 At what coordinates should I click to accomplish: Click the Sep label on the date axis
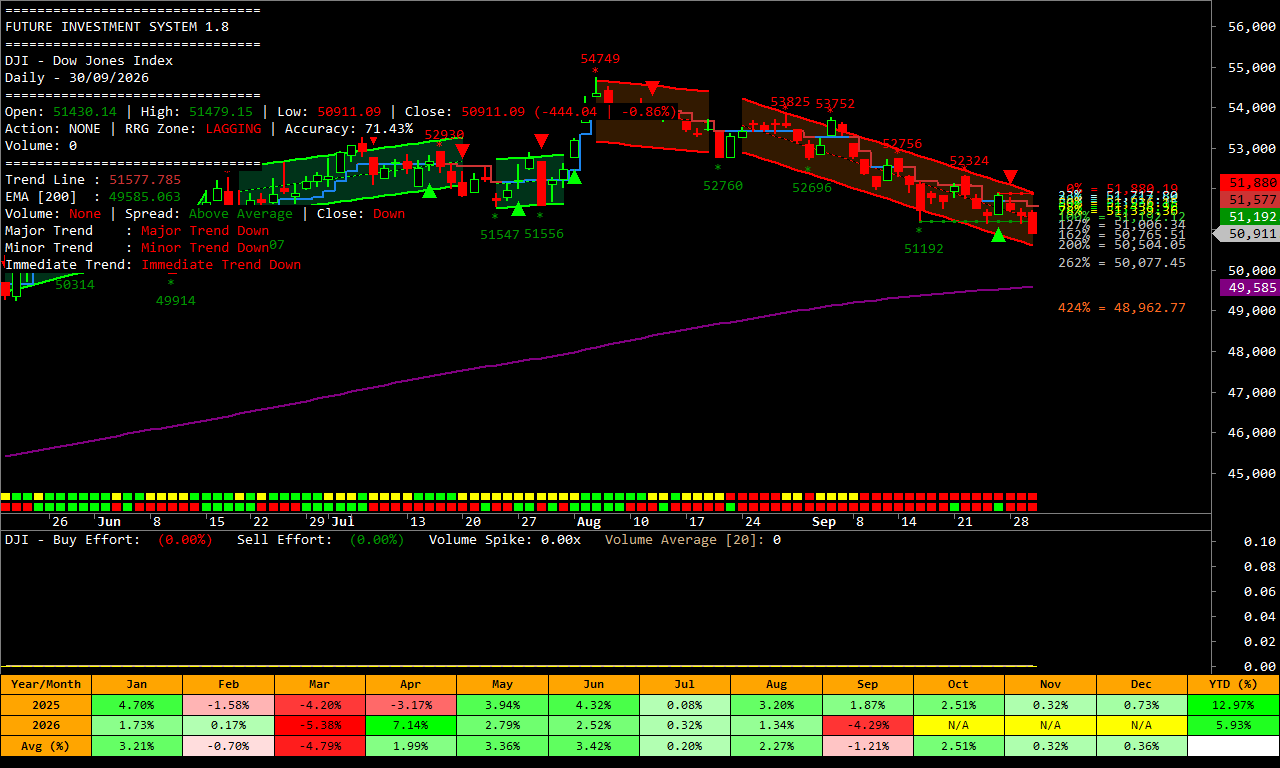coord(824,522)
